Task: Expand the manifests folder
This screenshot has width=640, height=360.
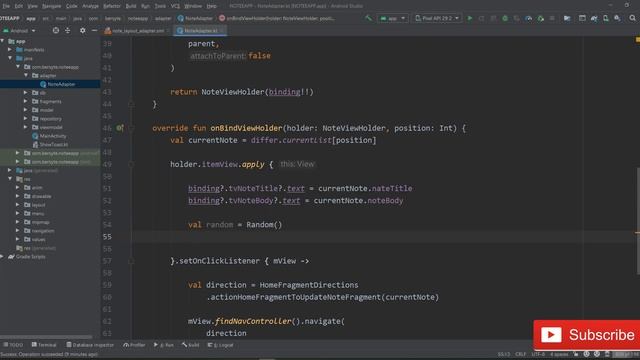Action: tap(10, 50)
